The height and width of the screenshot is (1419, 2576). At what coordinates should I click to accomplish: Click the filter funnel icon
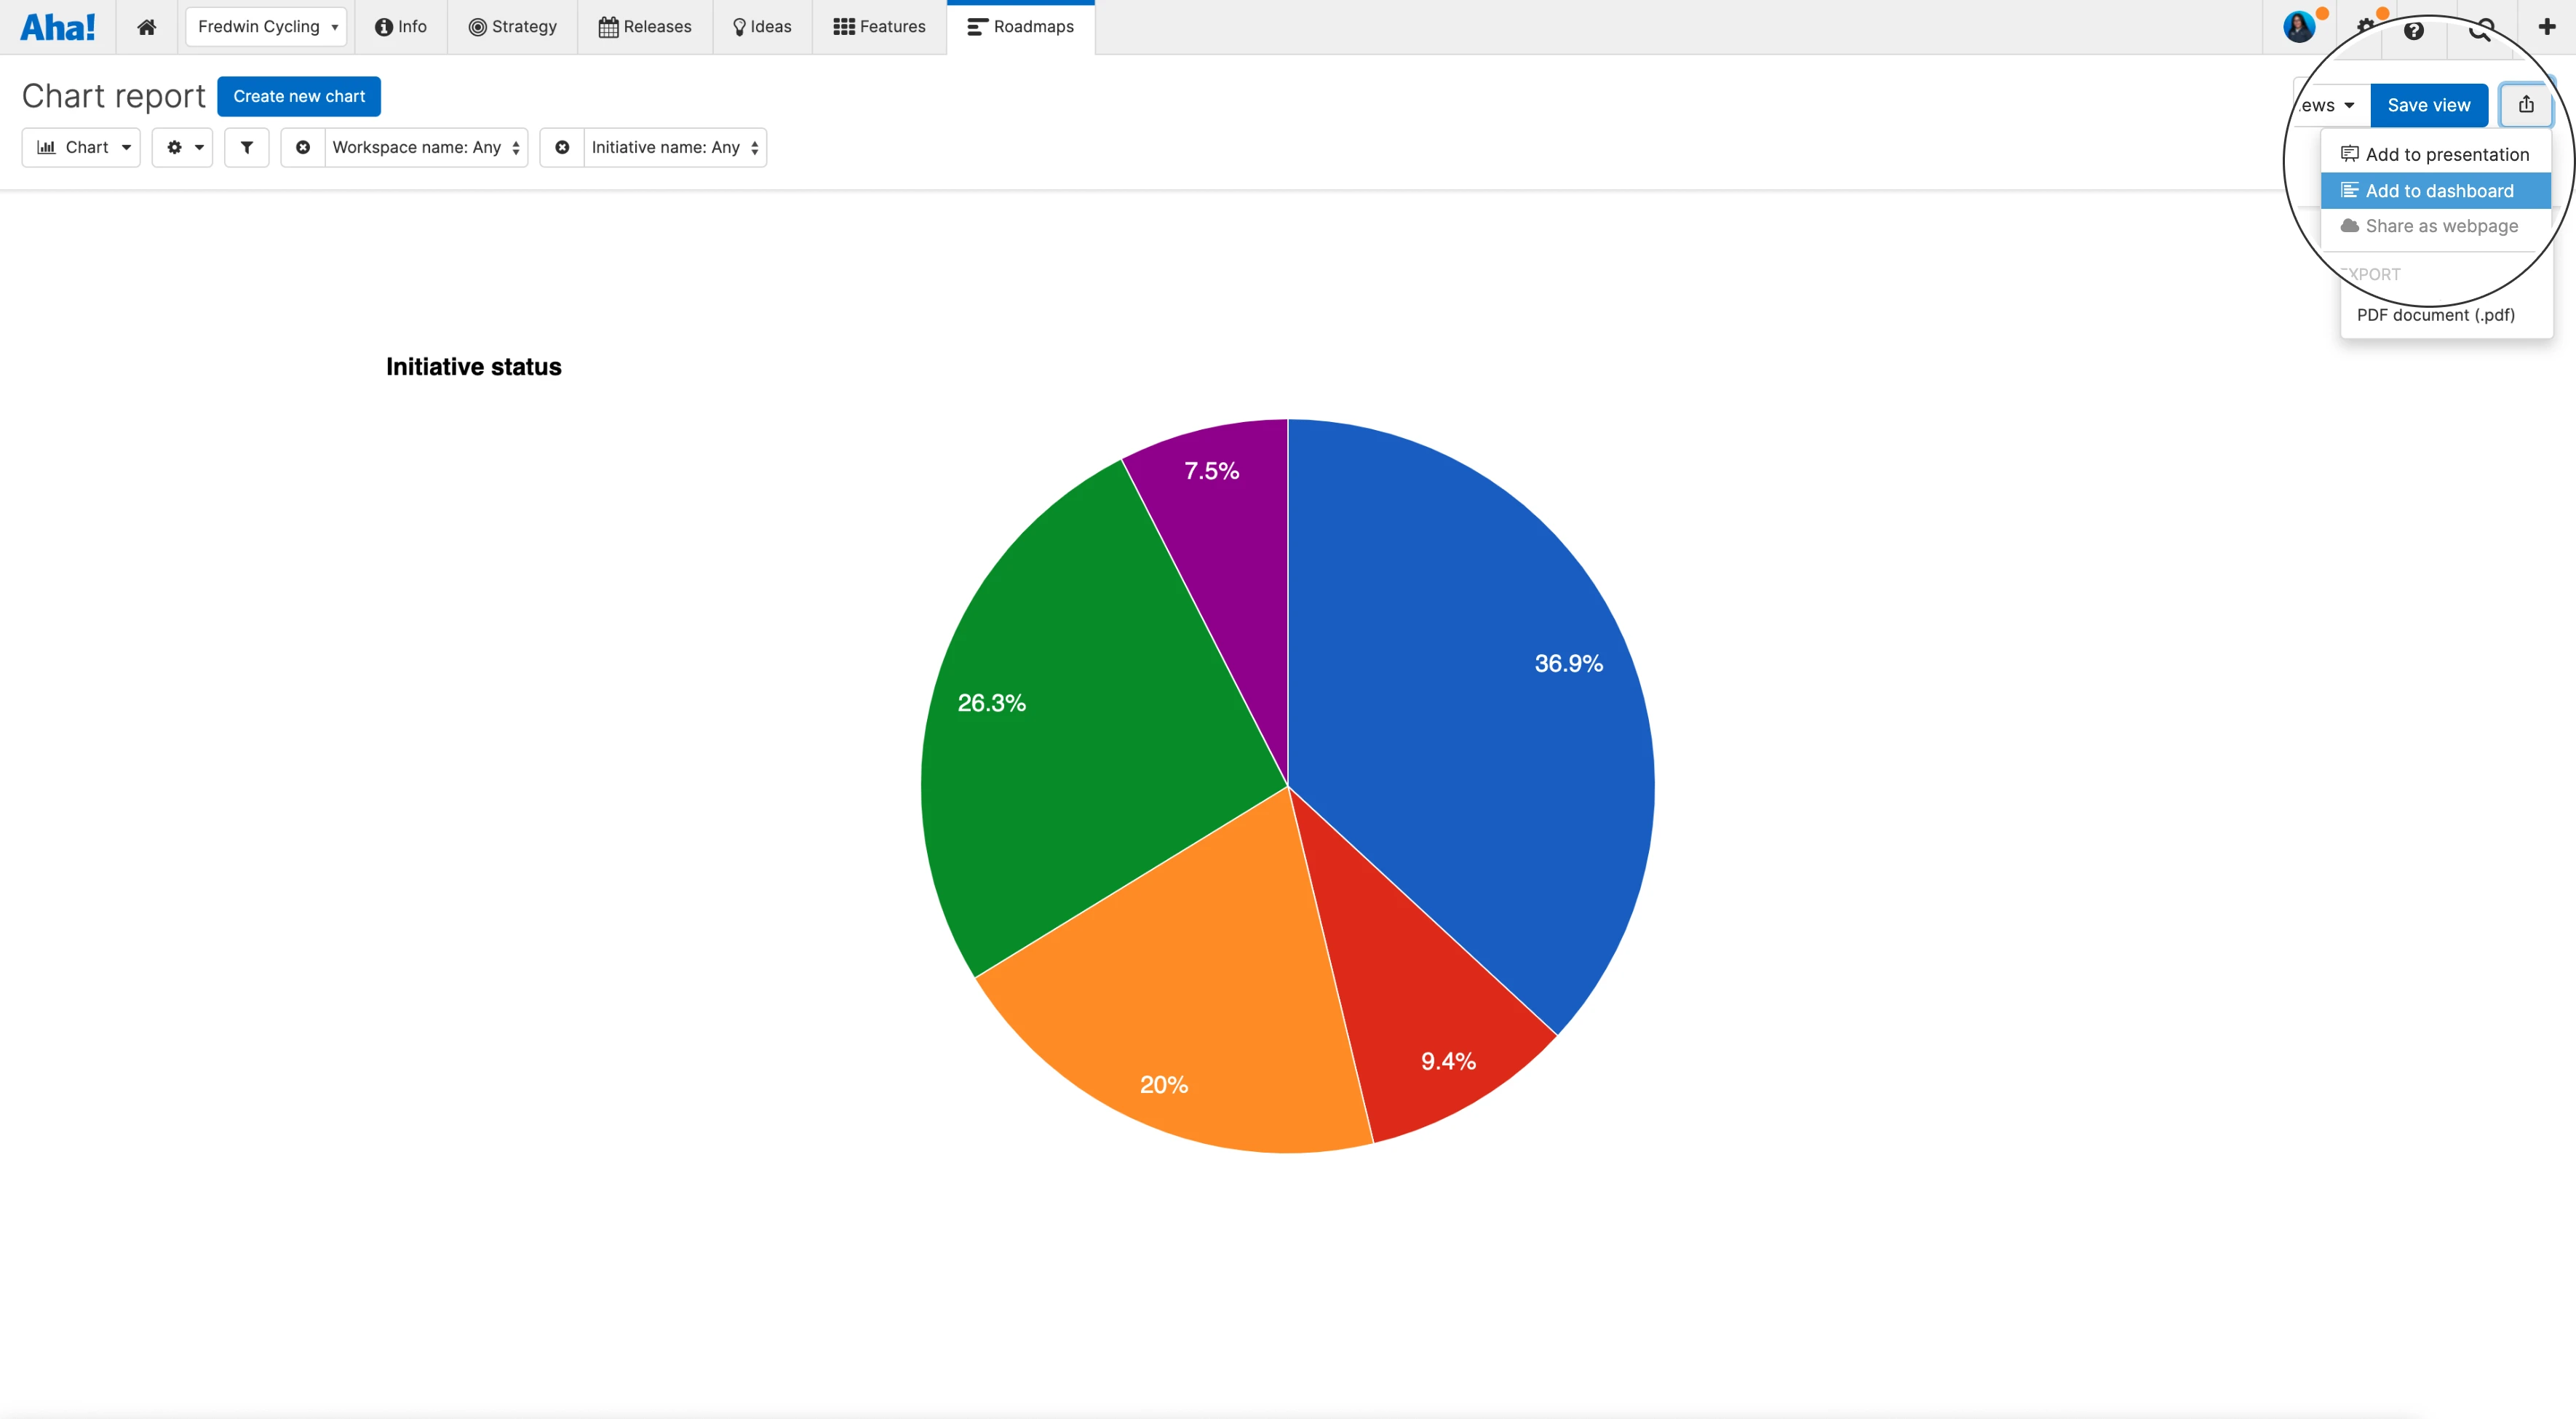point(246,147)
